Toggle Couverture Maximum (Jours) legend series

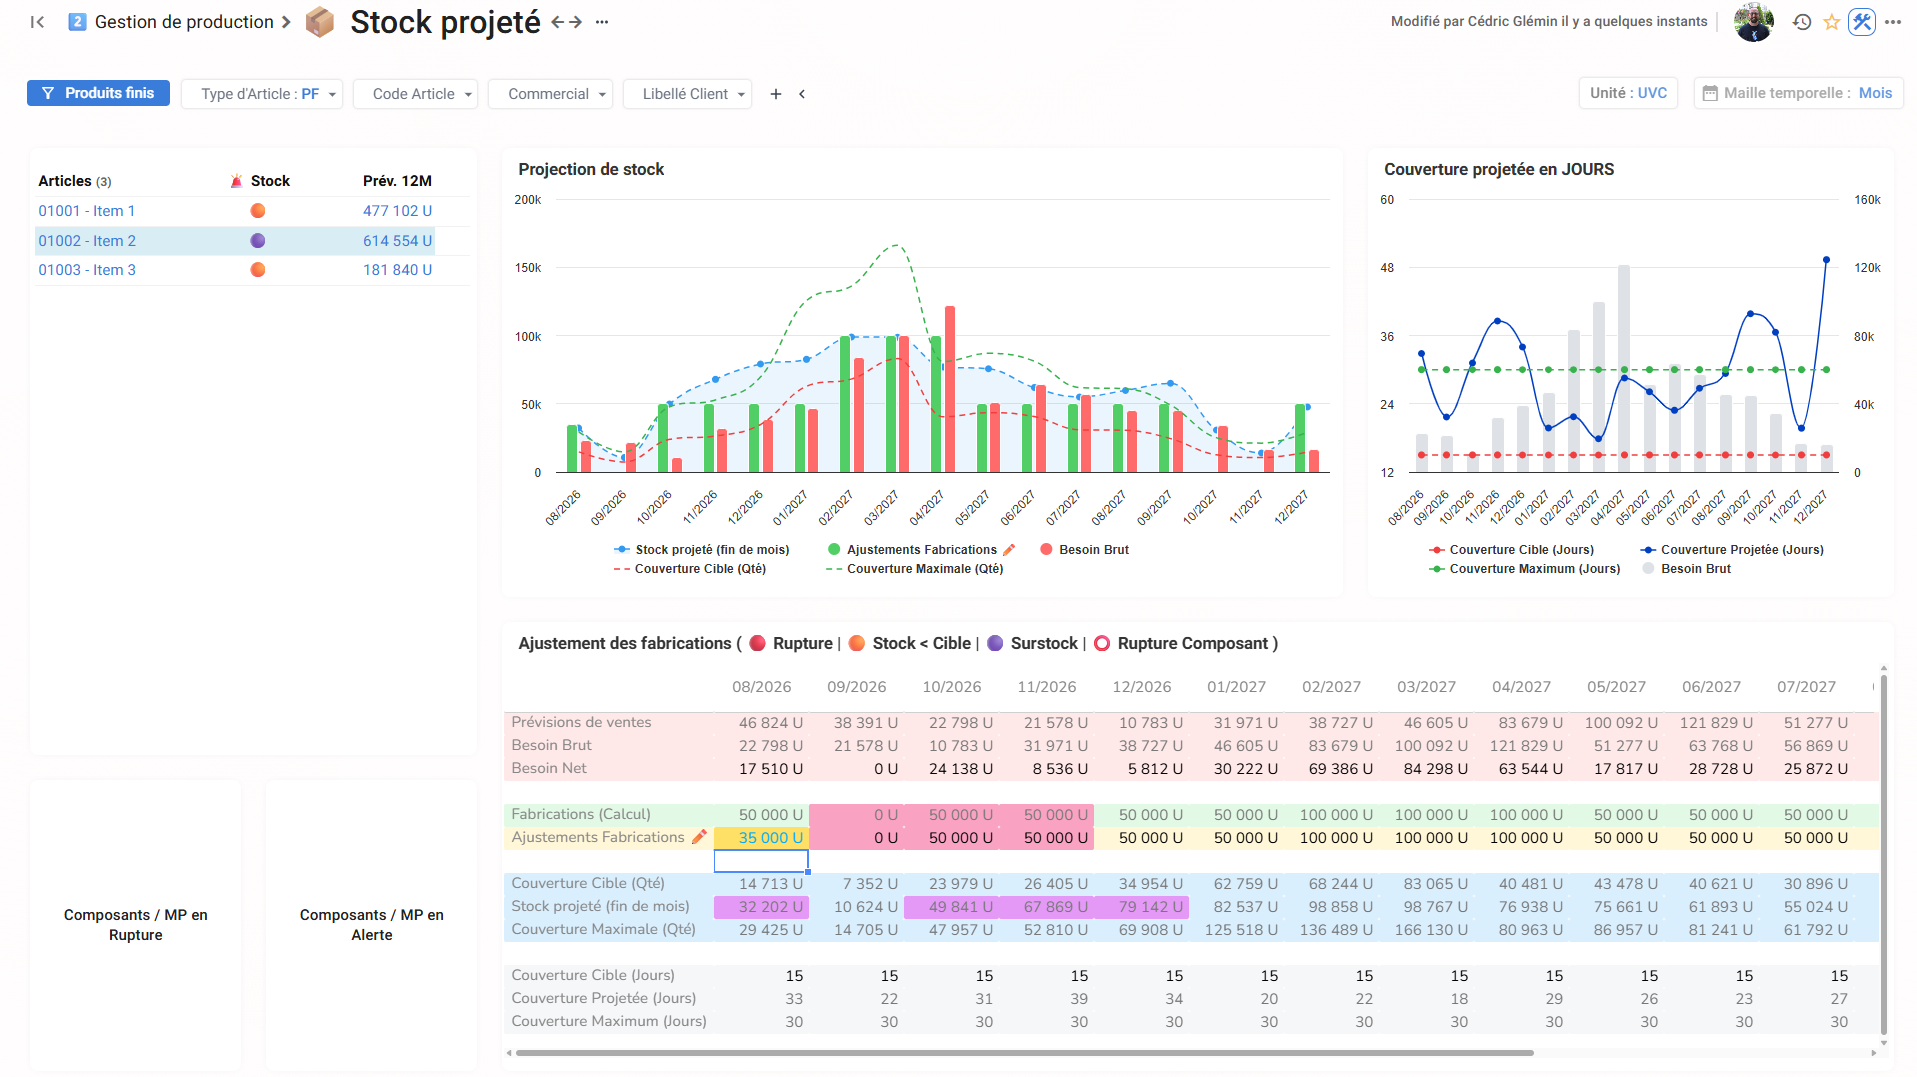1524,569
